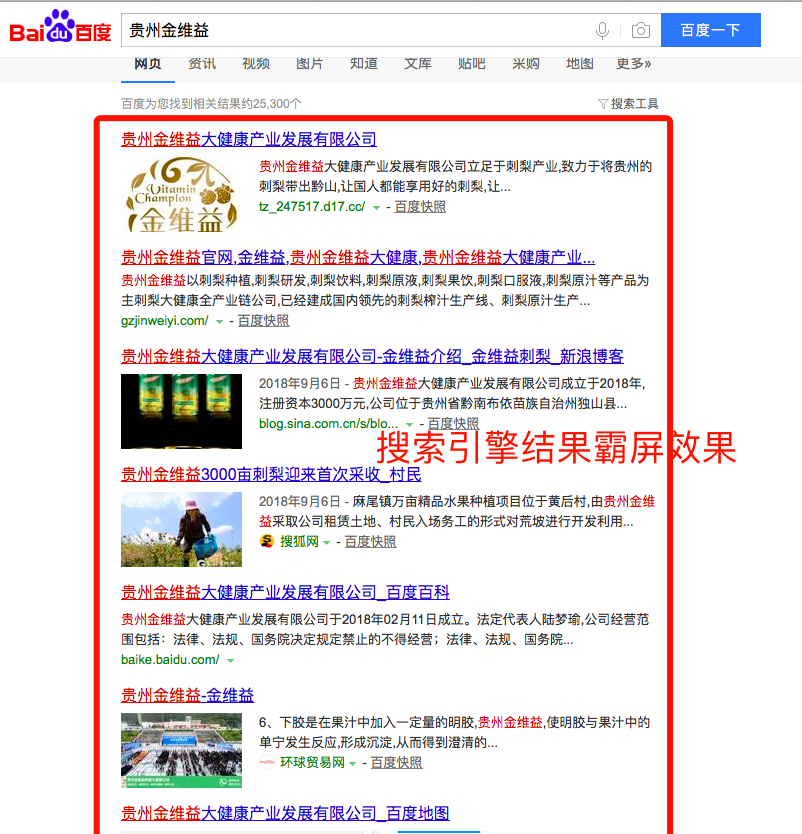Switch to the 贴吧 tab
This screenshot has height=834, width=802.
point(472,64)
